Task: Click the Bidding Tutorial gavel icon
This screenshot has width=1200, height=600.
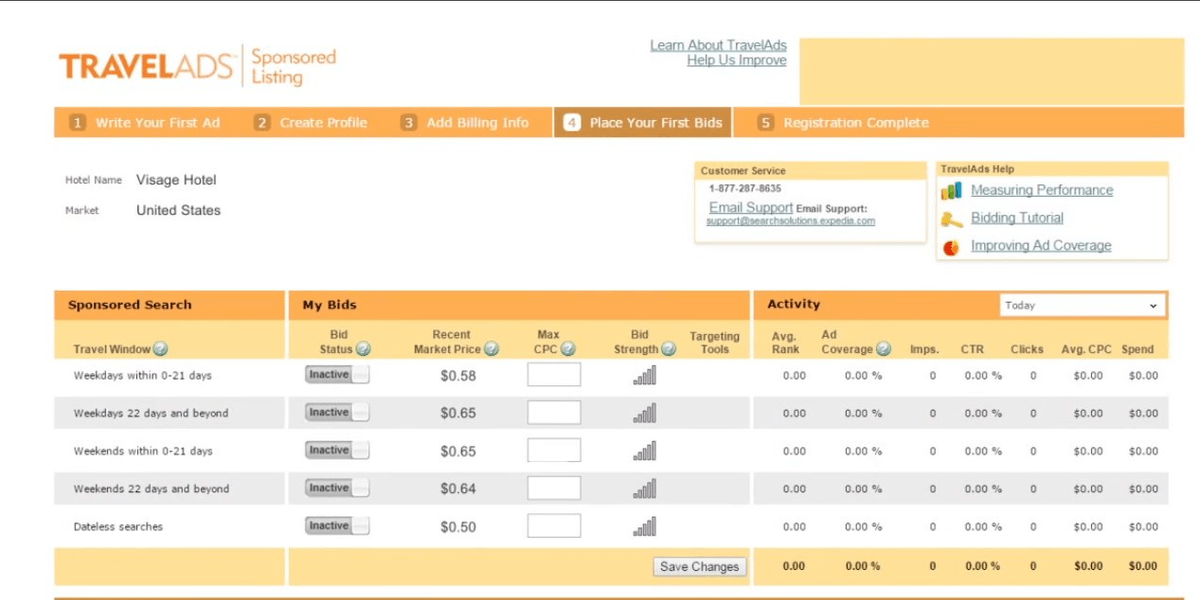Action: pyautogui.click(x=952, y=218)
